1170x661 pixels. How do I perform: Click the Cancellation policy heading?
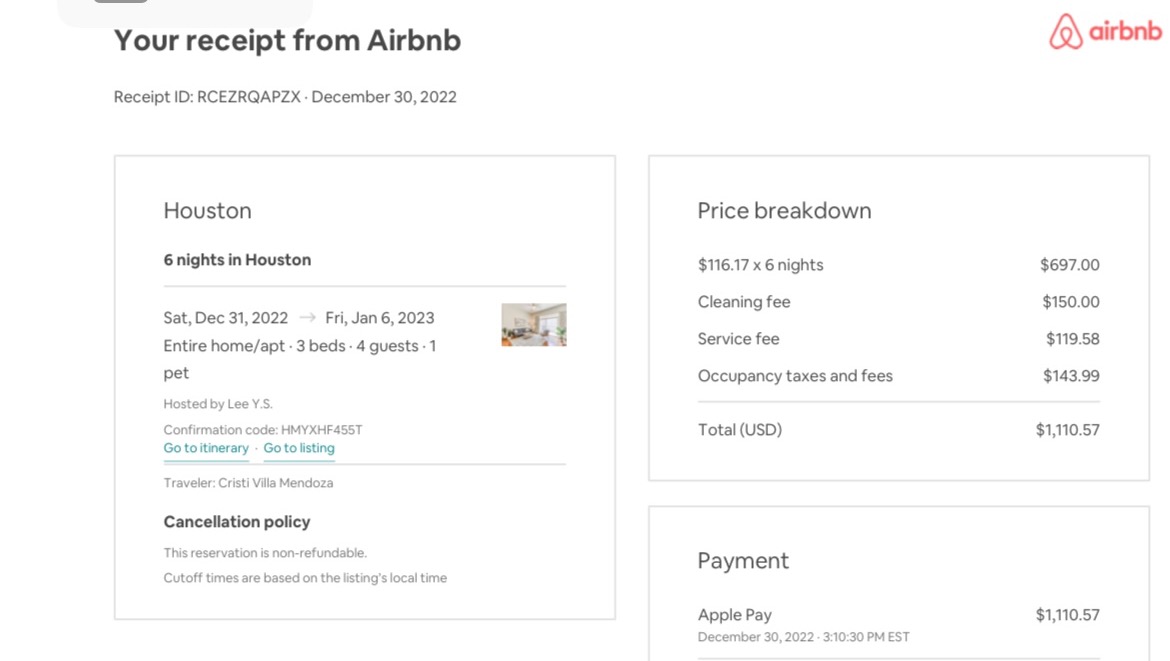(x=237, y=522)
